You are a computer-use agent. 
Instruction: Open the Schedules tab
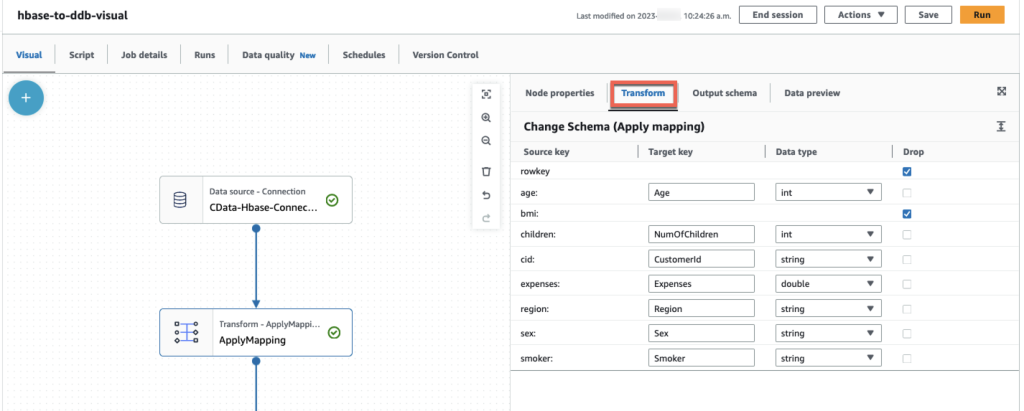point(364,55)
